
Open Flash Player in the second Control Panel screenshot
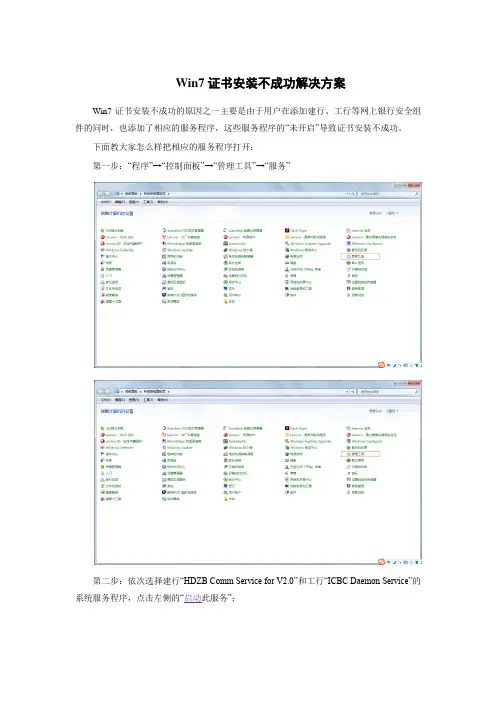point(296,428)
